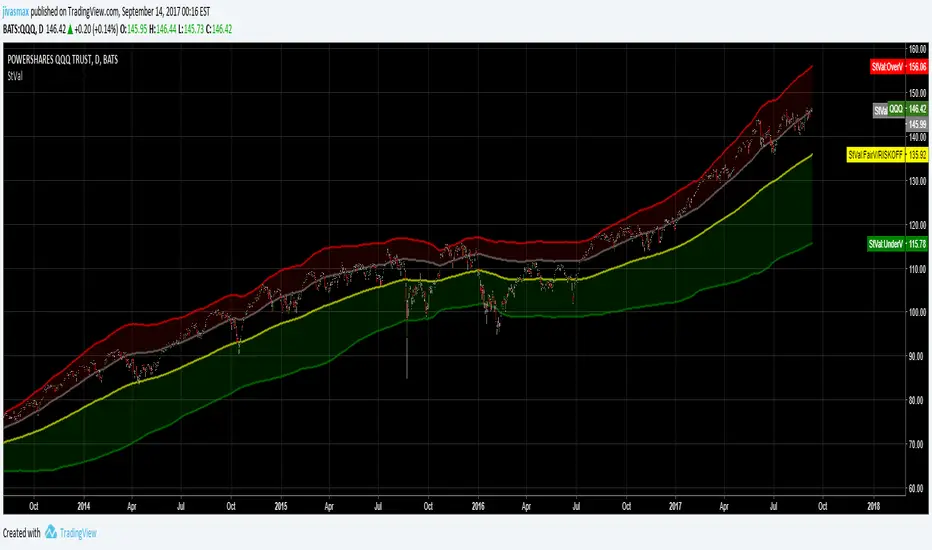Follow the TradingView link beside Created with
The width and height of the screenshot is (932, 550).
(x=78, y=533)
